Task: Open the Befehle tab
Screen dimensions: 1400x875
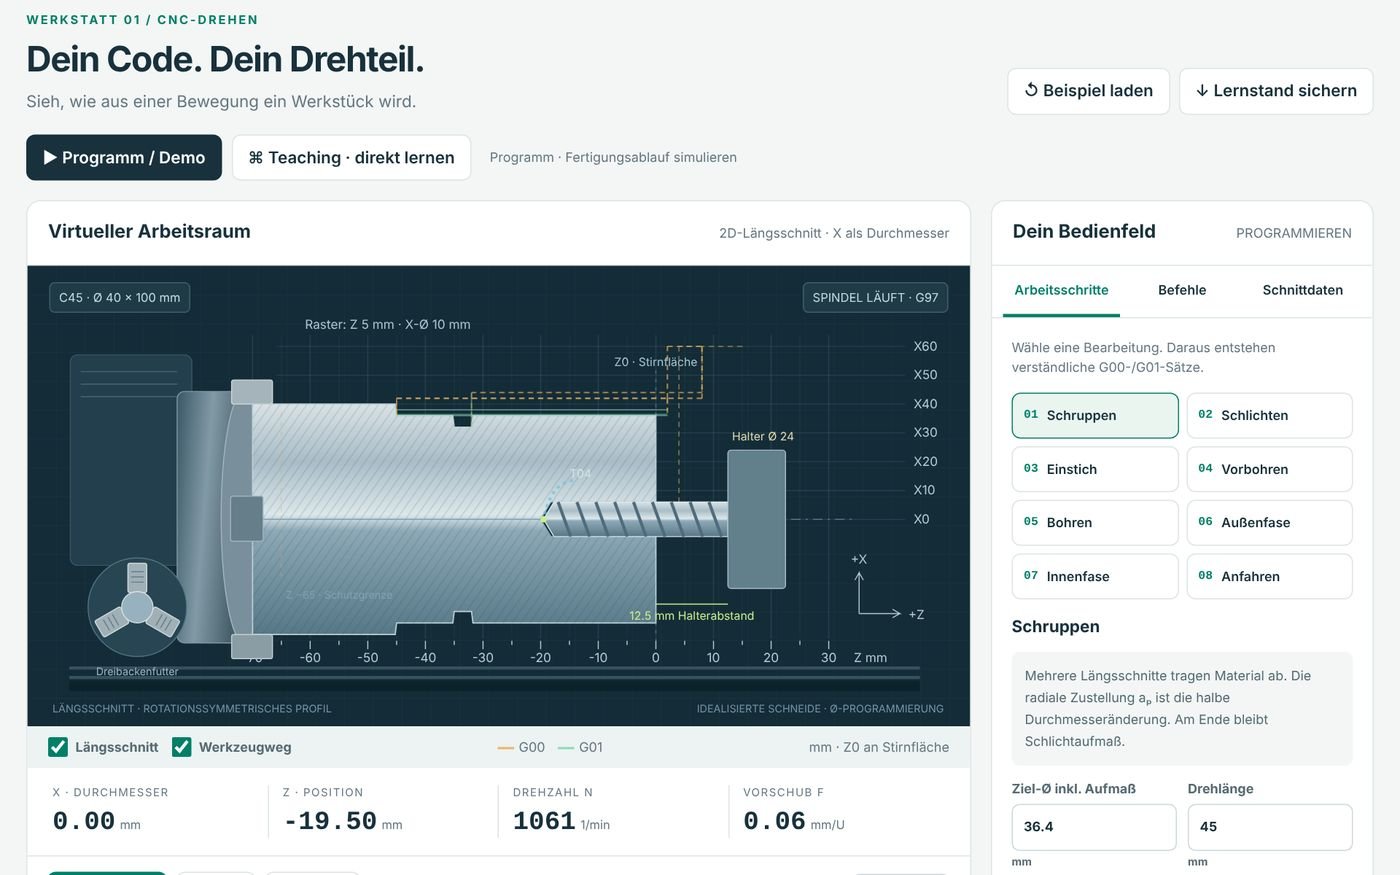Action: (x=1182, y=290)
